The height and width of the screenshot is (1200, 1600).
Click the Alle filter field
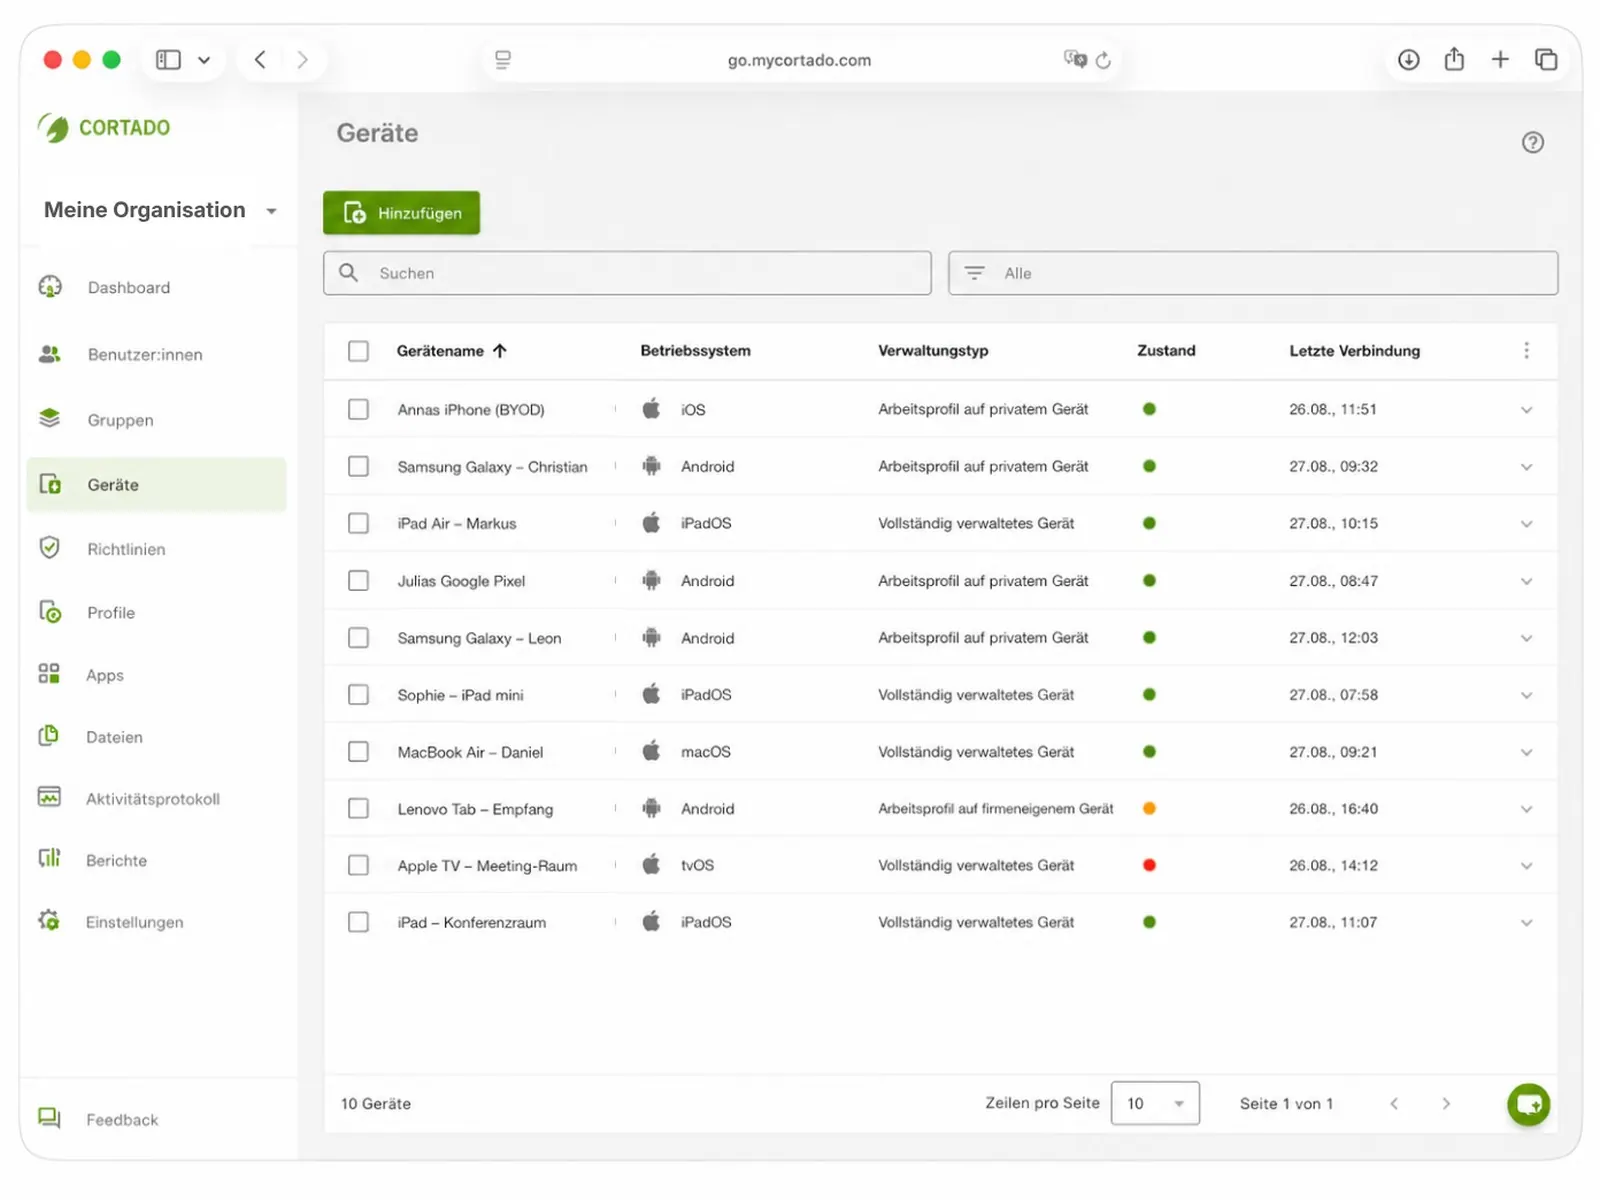point(1253,273)
